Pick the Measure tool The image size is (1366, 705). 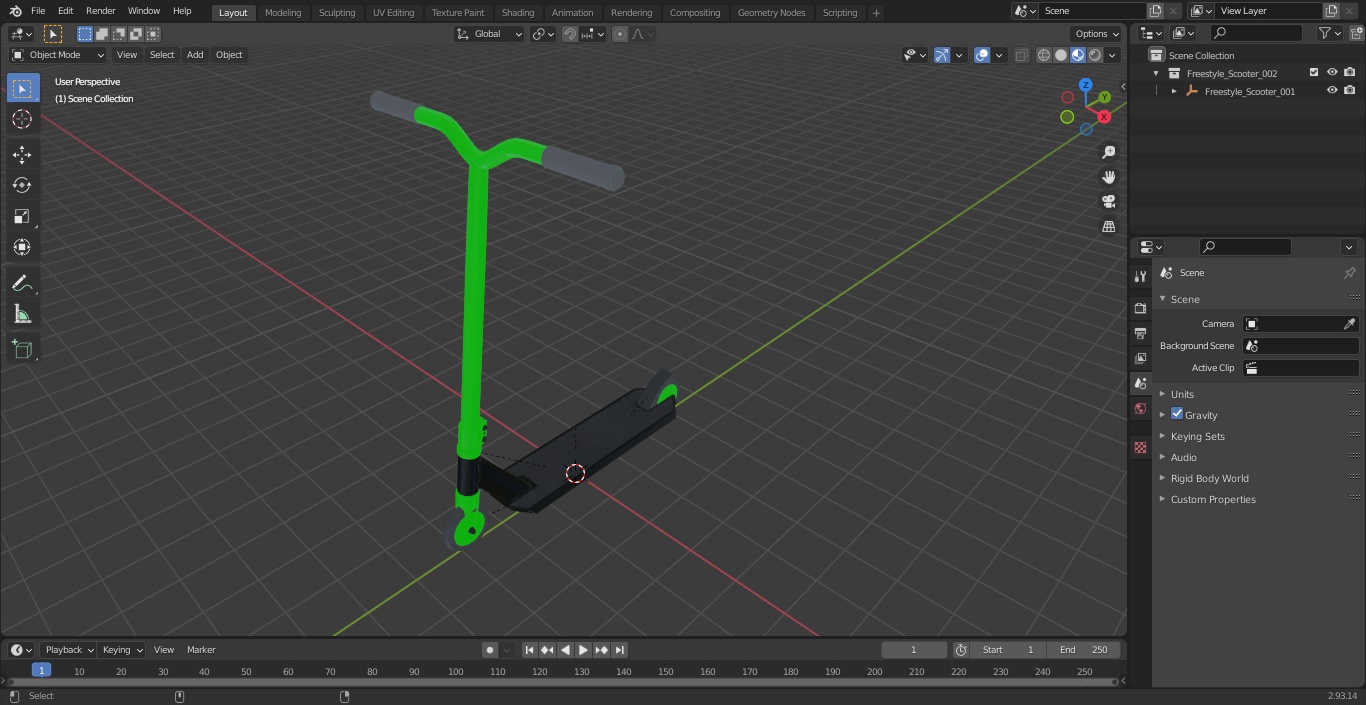click(x=22, y=315)
